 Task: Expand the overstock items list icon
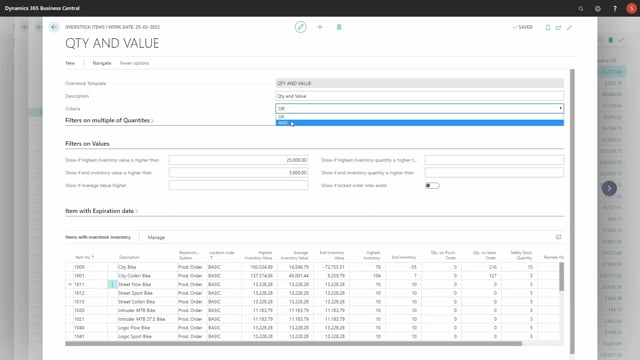(x=558, y=237)
